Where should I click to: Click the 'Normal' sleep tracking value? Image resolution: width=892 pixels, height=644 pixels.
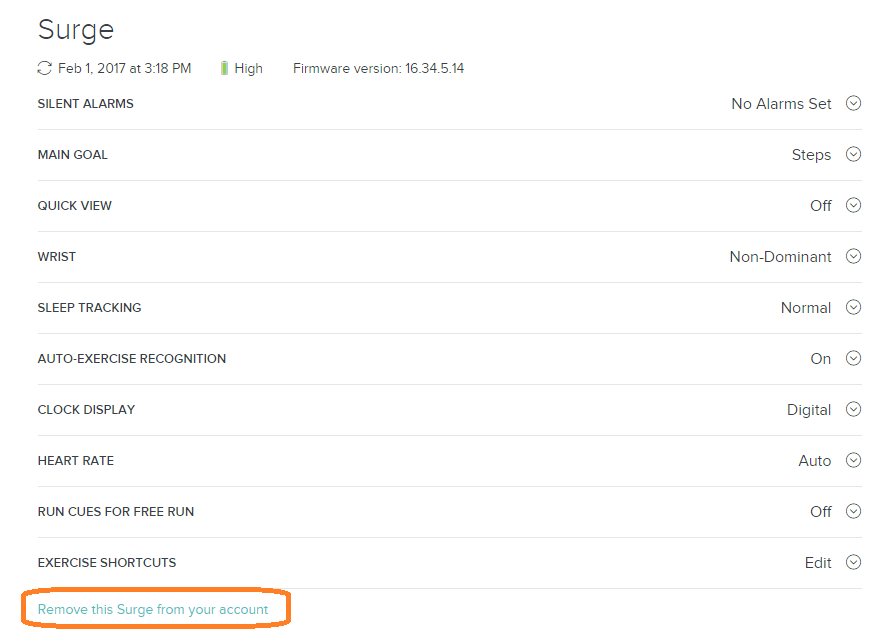tap(806, 308)
